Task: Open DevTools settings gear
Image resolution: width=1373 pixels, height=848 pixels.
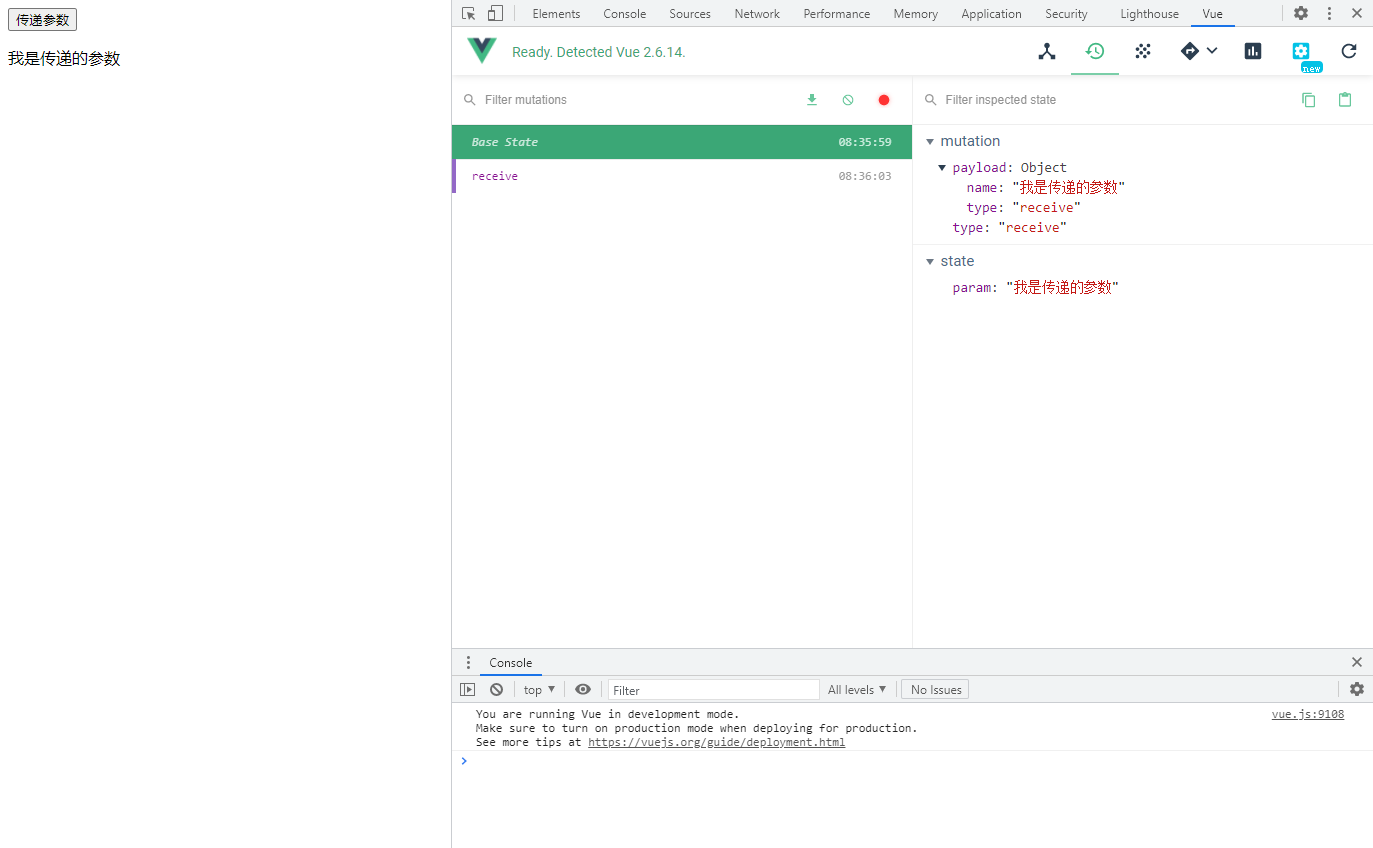Action: coord(1301,13)
